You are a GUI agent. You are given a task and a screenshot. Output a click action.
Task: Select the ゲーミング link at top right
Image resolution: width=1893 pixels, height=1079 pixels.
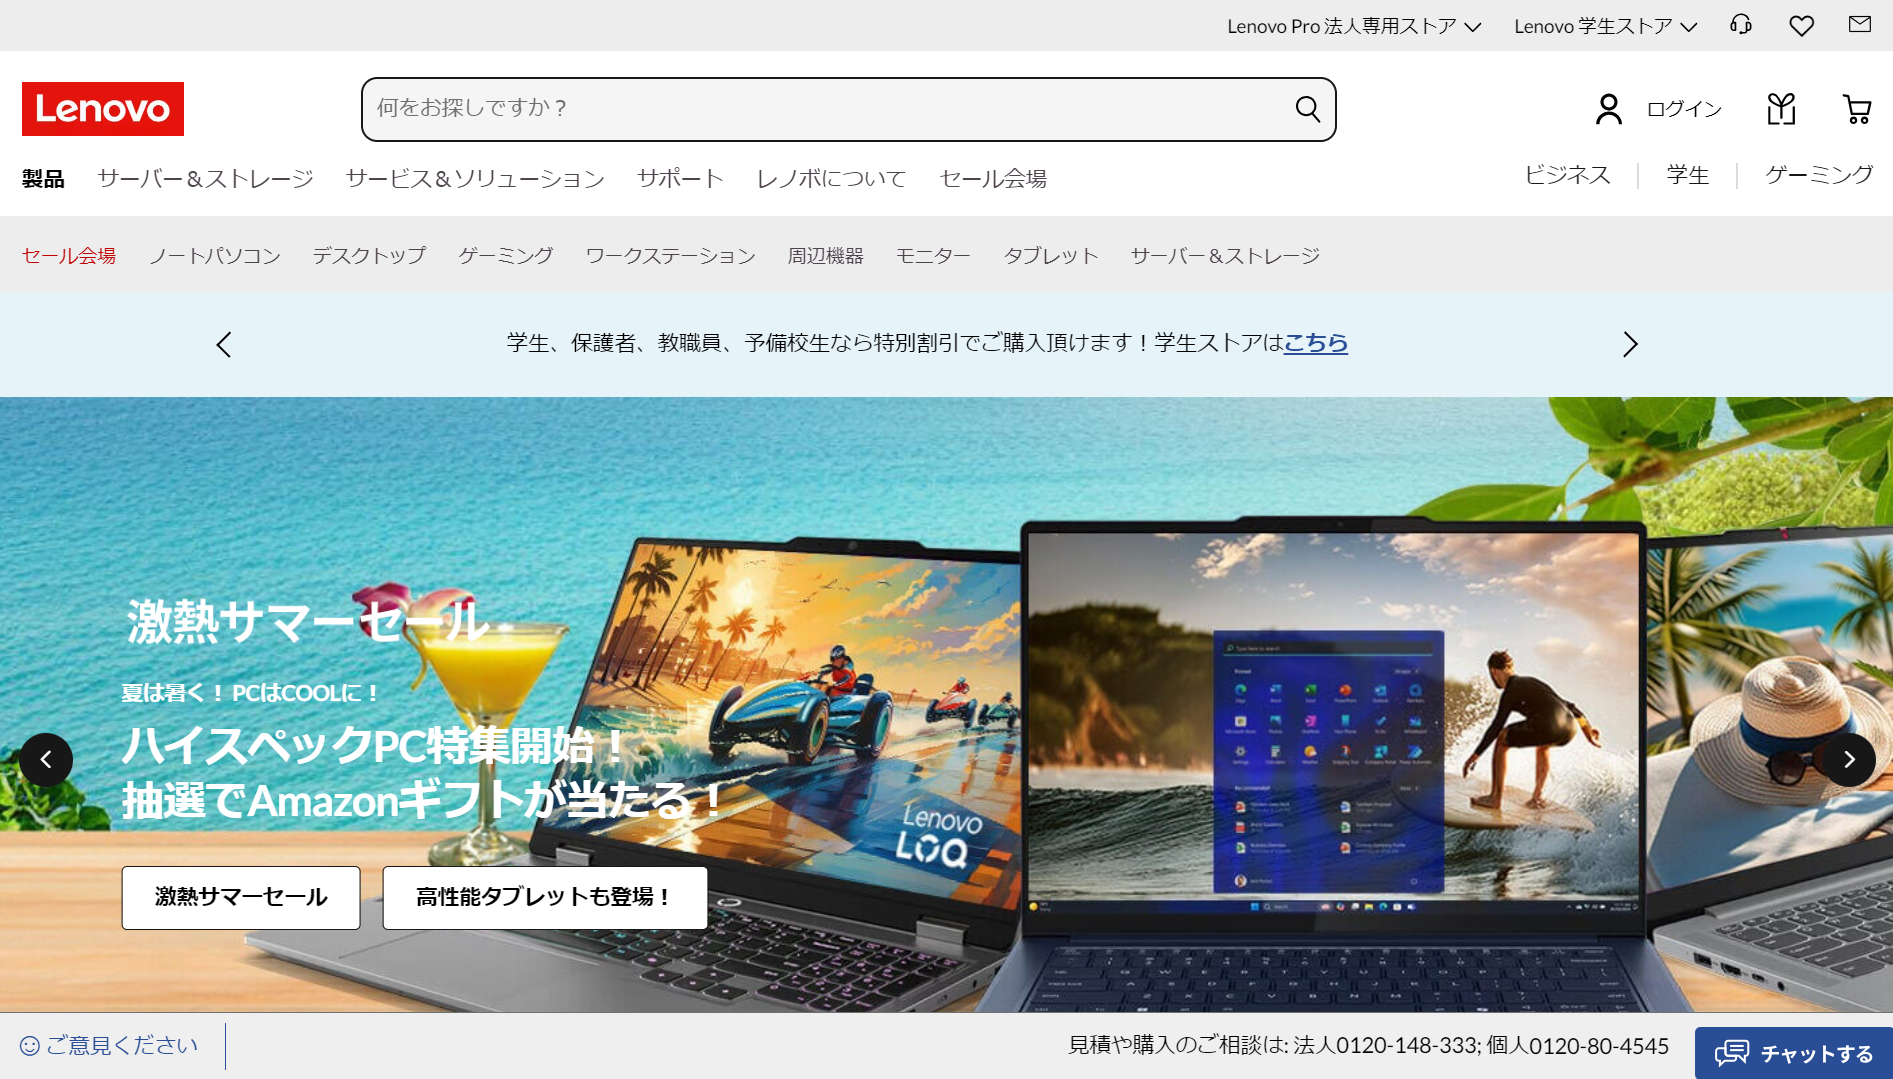pos(1819,175)
